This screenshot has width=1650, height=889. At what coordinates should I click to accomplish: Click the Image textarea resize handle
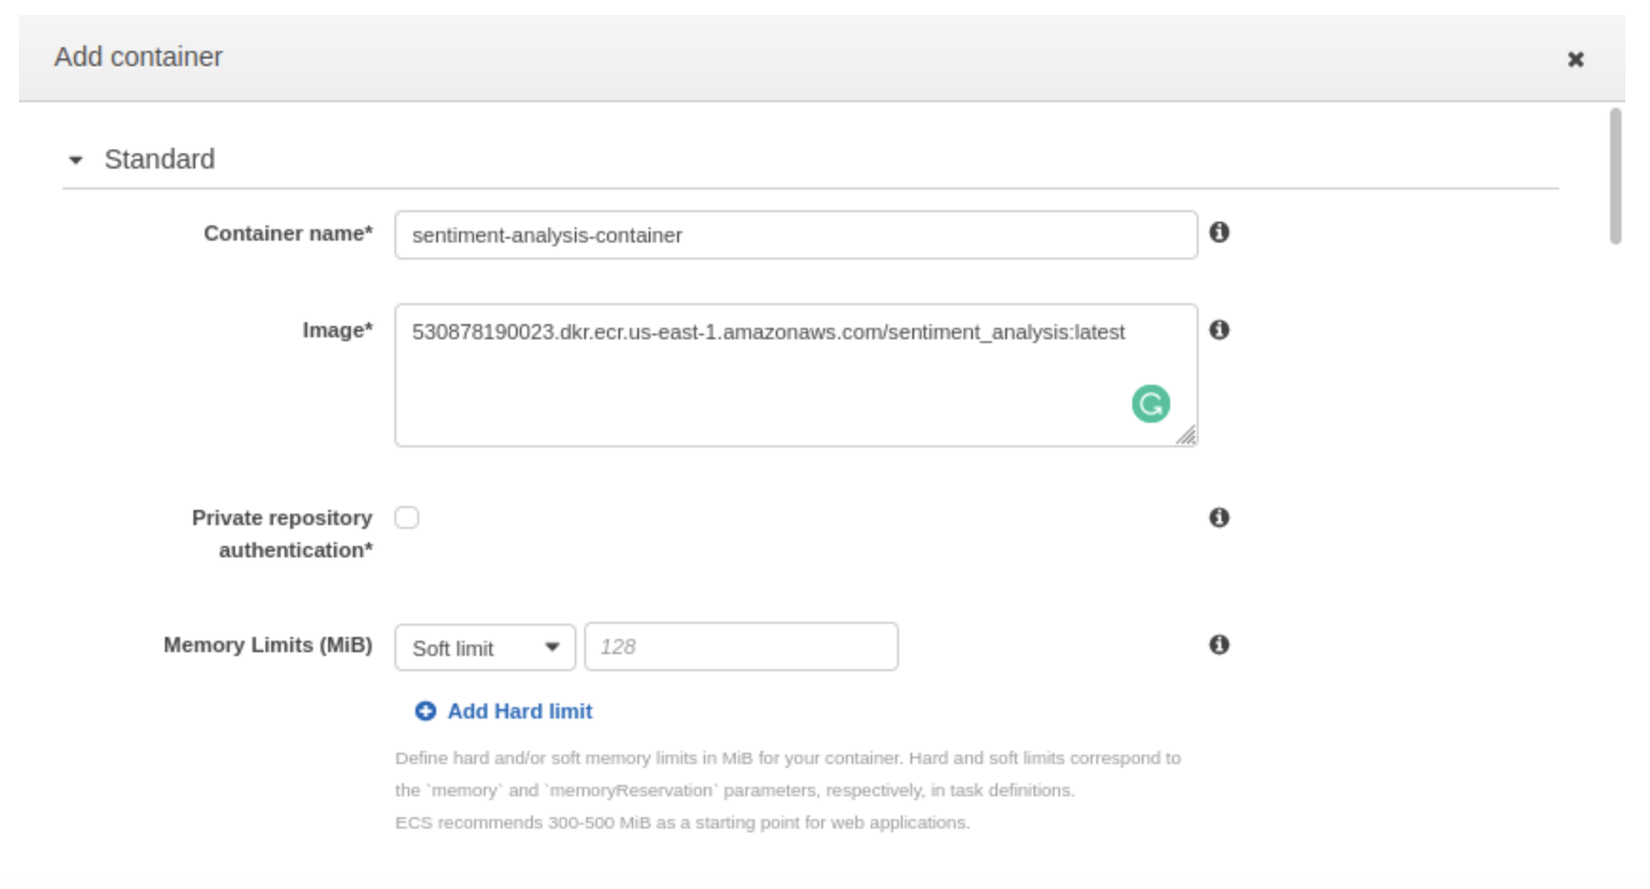point(1186,435)
